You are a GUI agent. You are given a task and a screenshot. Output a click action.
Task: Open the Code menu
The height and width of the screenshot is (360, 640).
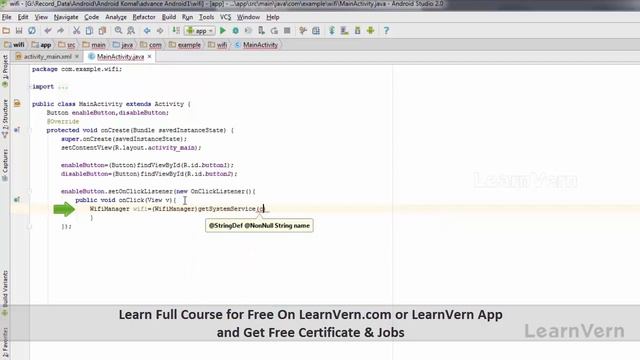pyautogui.click(x=91, y=17)
